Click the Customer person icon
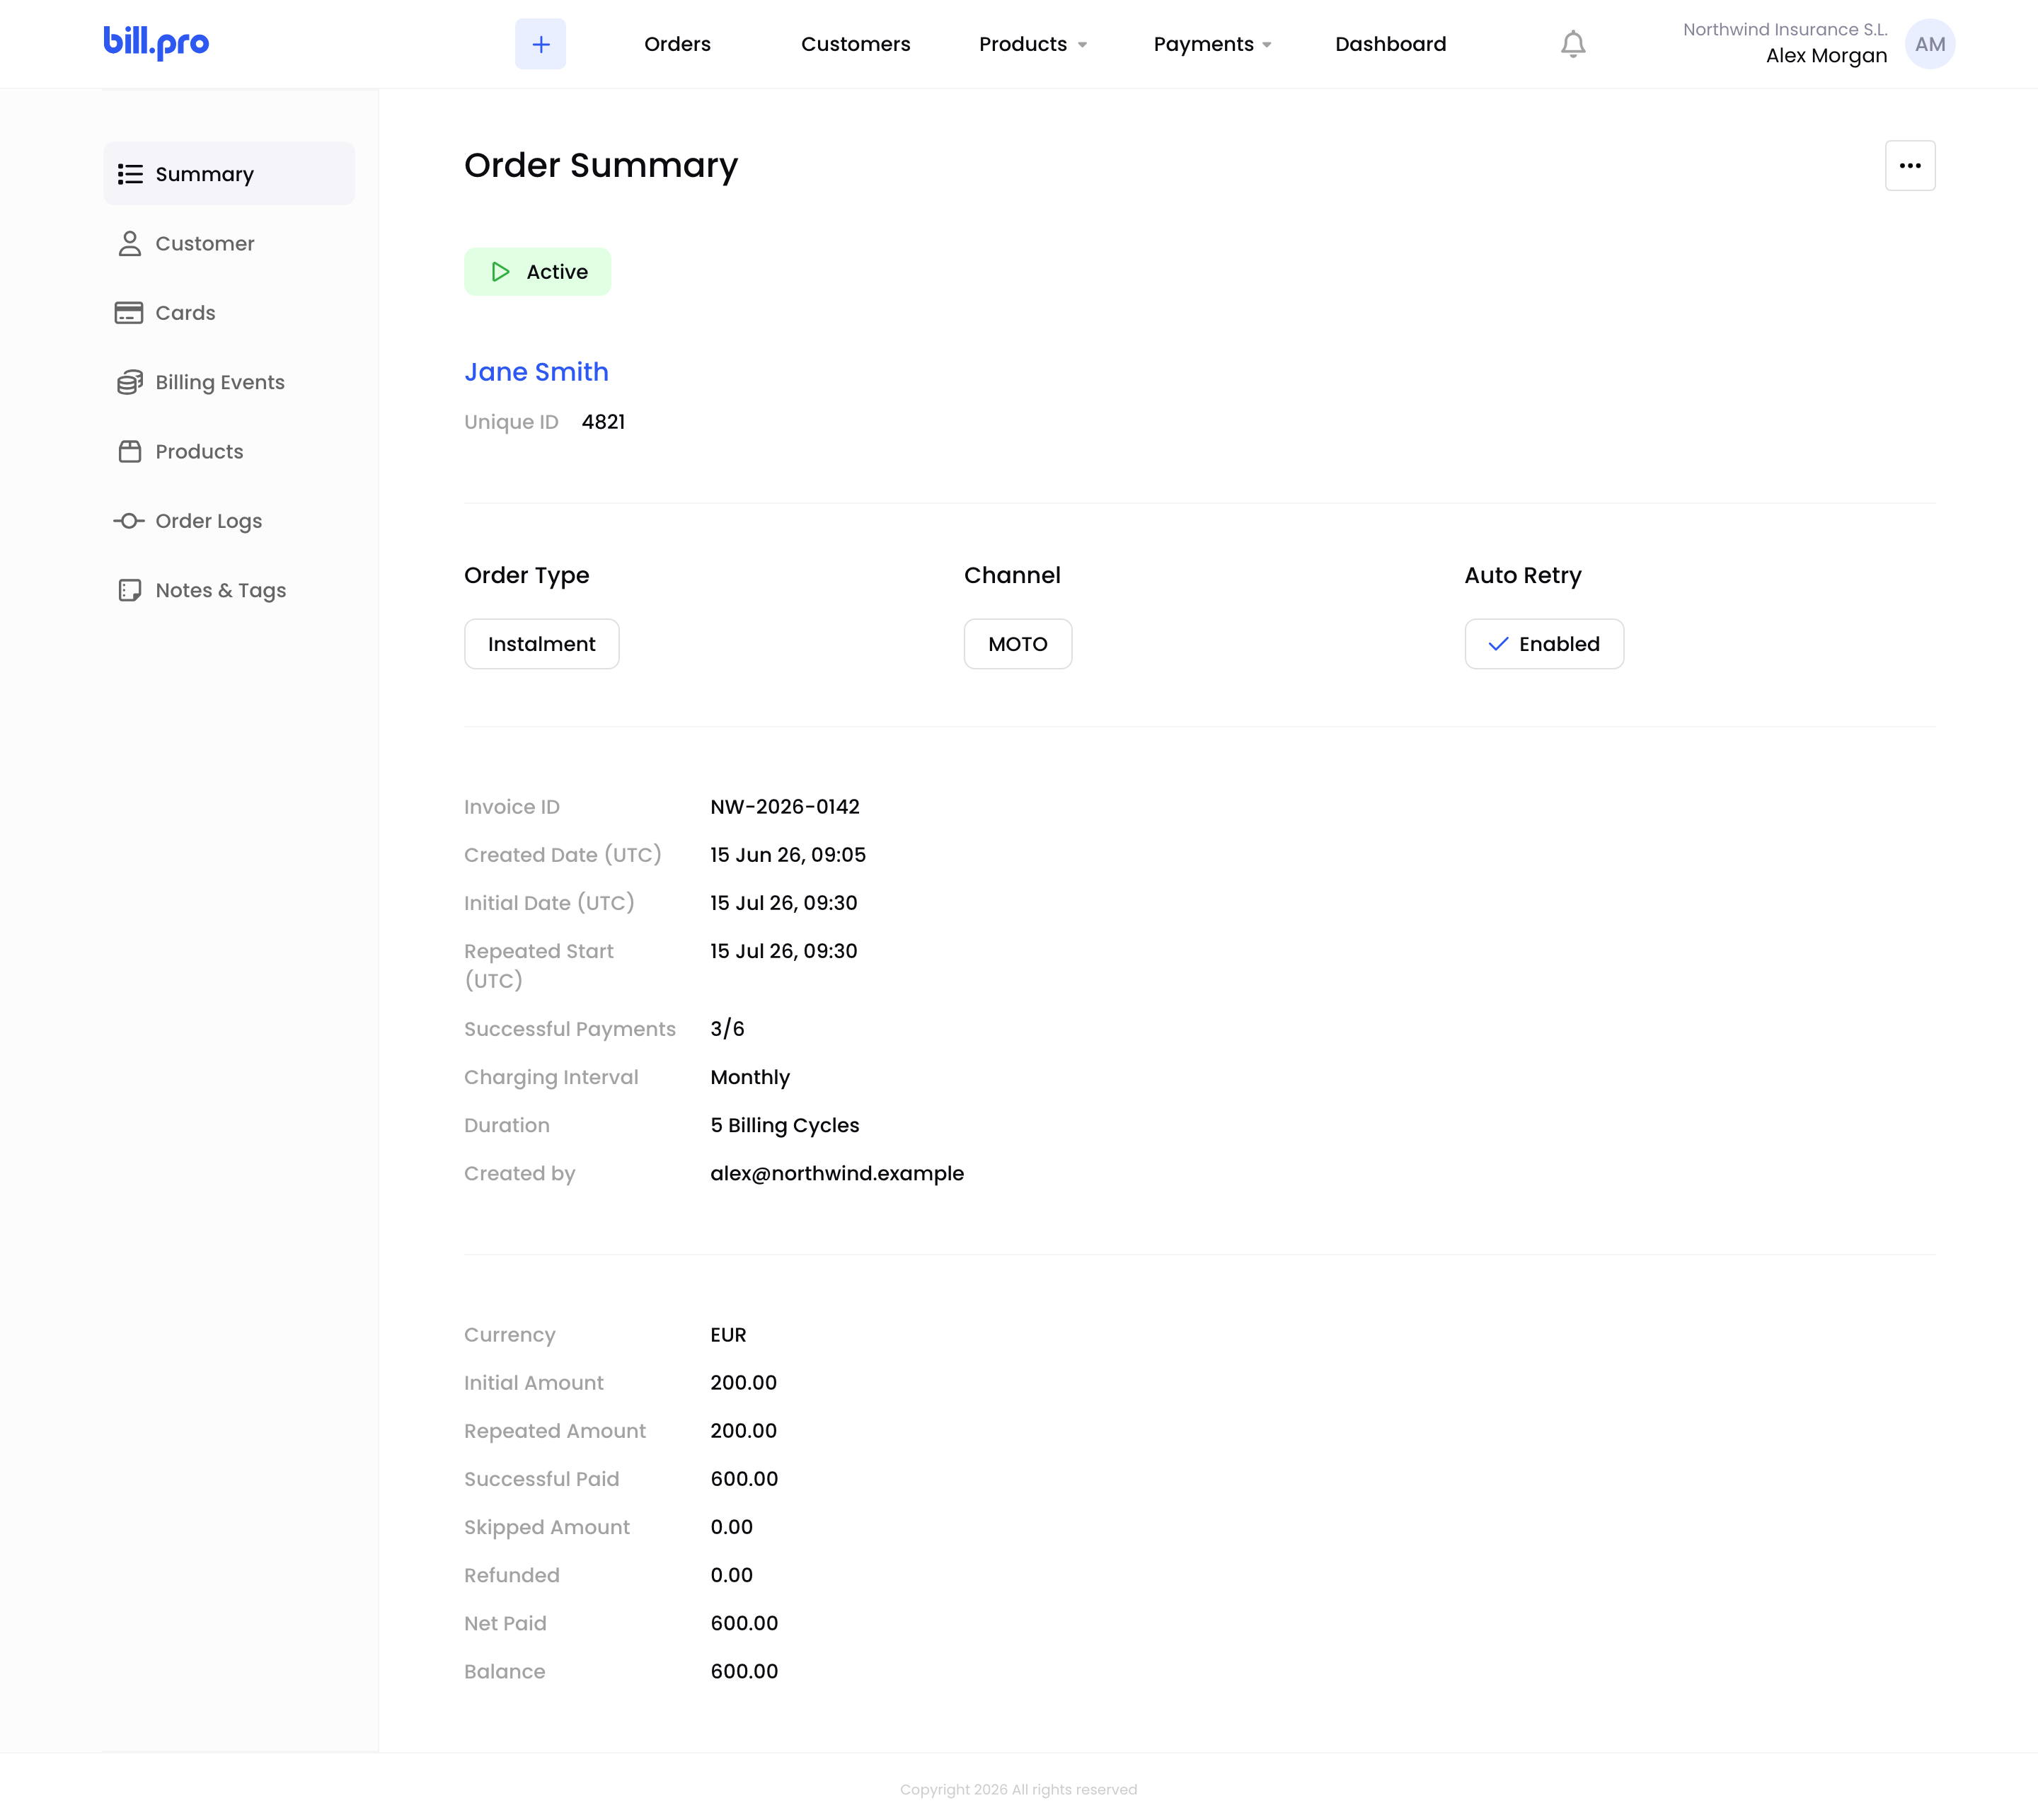The width and height of the screenshot is (2038, 1820). [130, 244]
